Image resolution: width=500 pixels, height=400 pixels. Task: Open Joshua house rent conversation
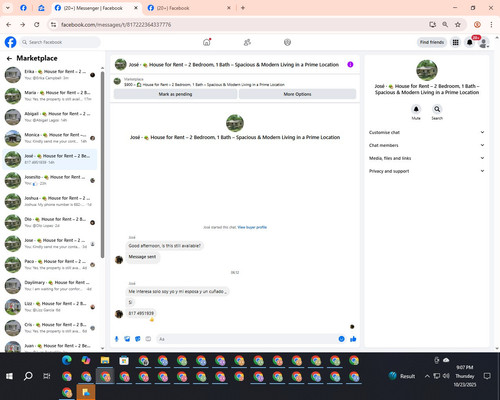[x=50, y=201]
